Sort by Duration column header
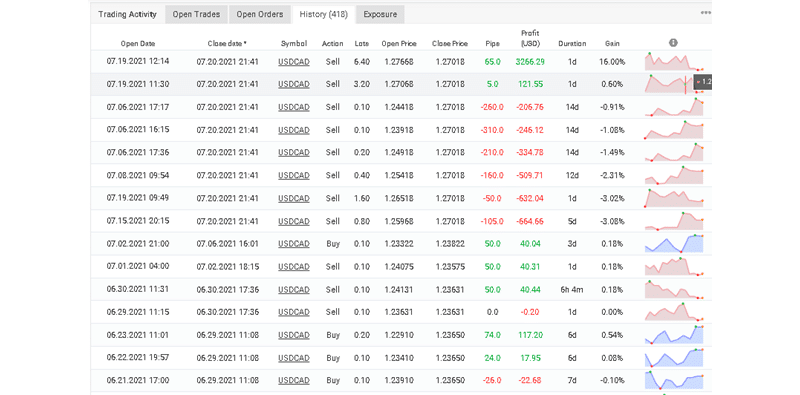 click(572, 44)
